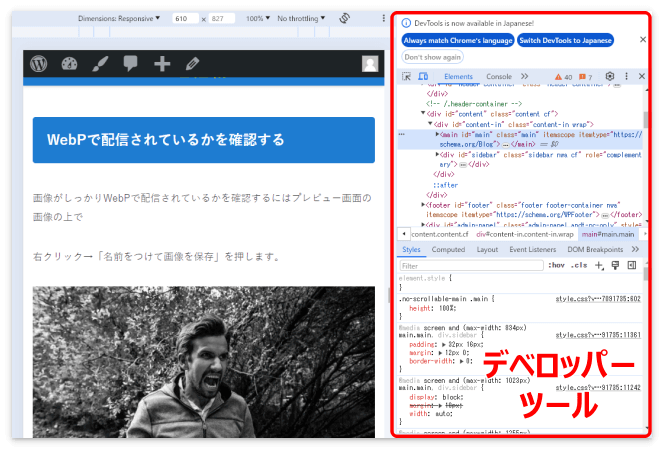664x451 pixels.
Task: Click the height: 100% declaration
Action: [432, 308]
